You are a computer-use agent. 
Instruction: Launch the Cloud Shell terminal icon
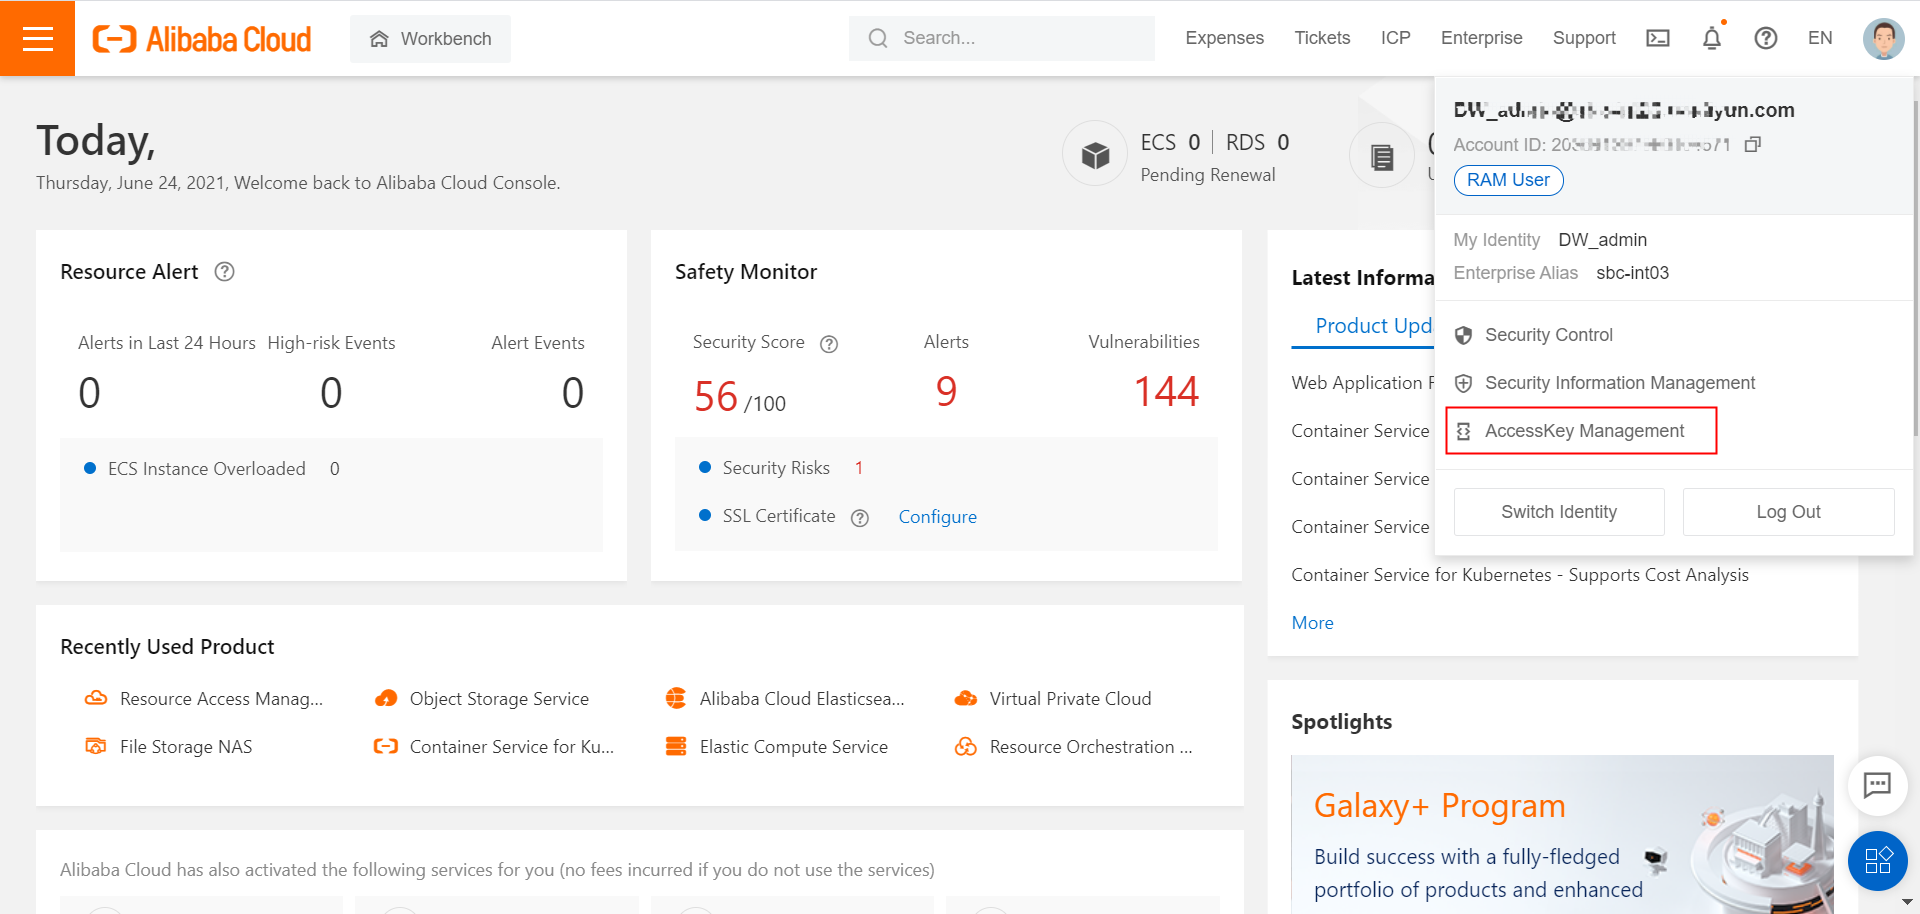1658,38
